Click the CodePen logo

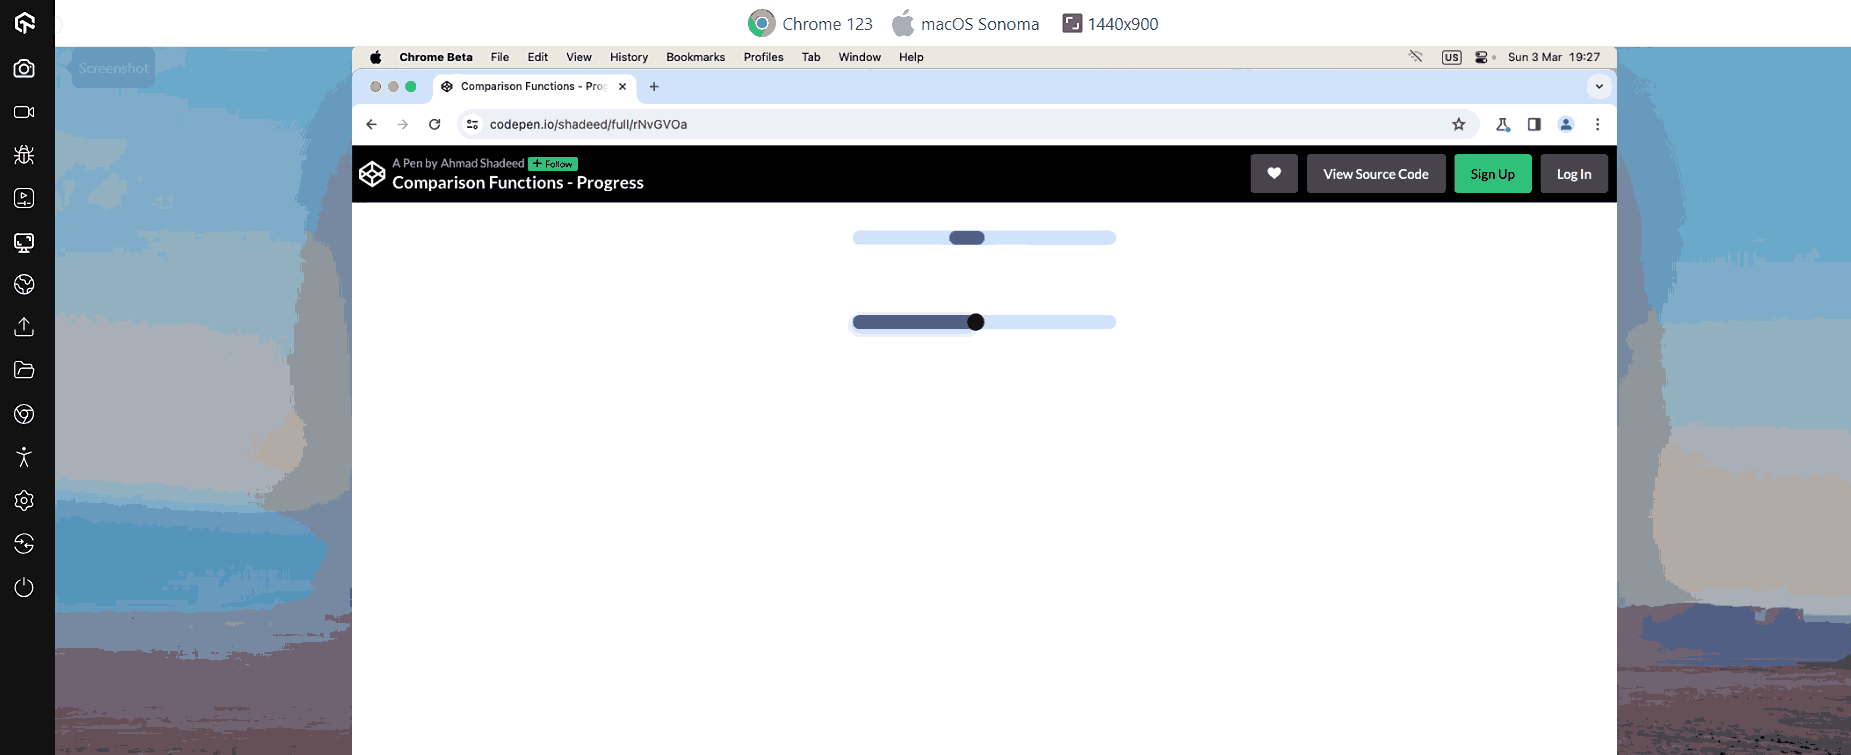tap(372, 174)
